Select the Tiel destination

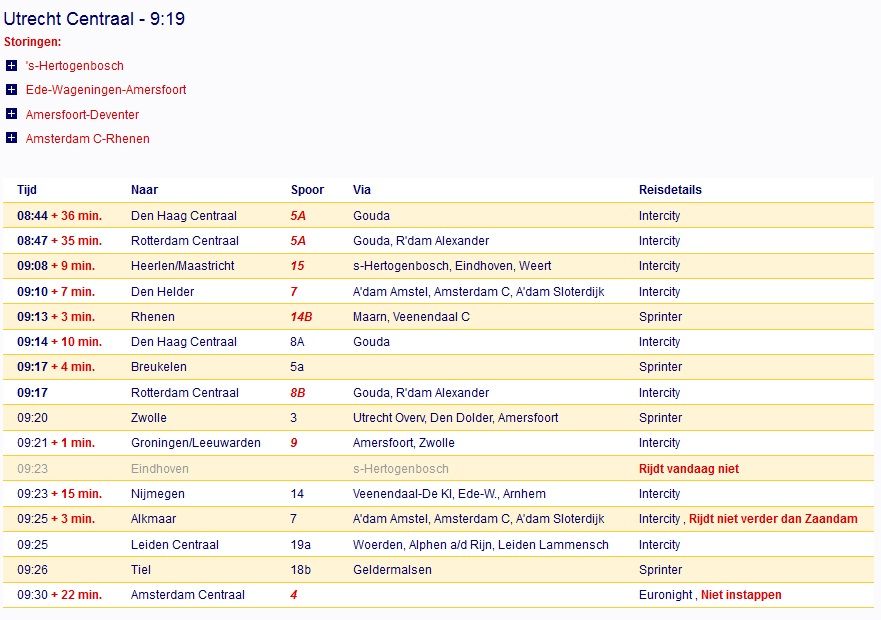pyautogui.click(x=141, y=570)
